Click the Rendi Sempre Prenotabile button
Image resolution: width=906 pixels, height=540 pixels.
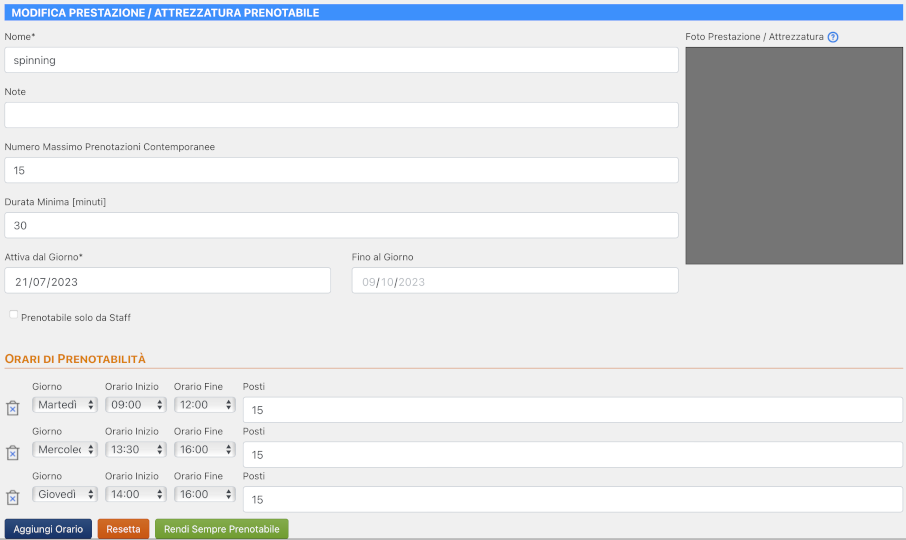coord(221,529)
